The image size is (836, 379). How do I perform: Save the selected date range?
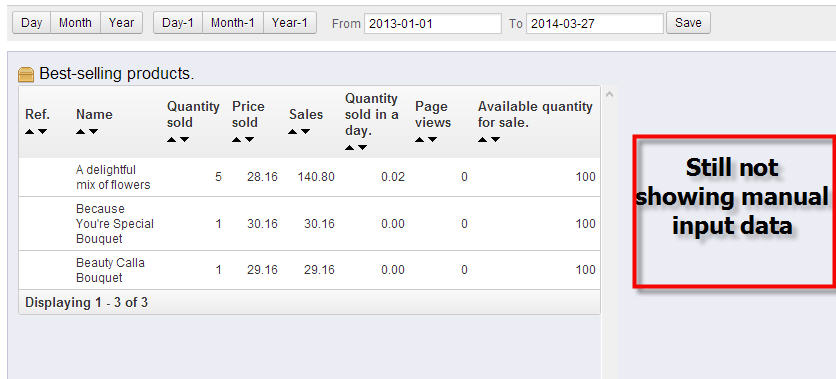tap(688, 23)
